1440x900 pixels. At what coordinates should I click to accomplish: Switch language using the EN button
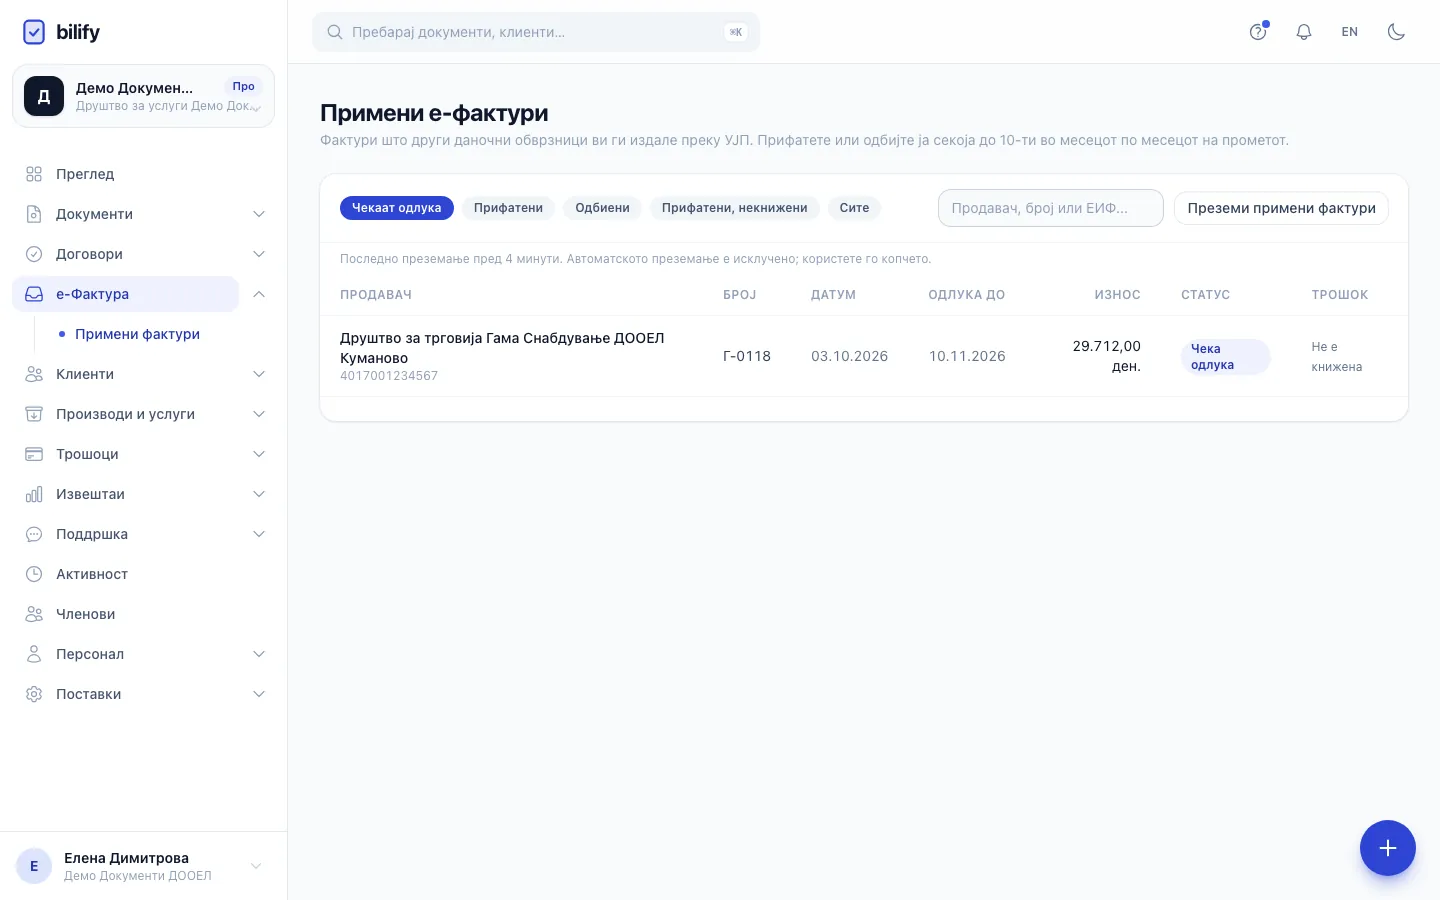pos(1350,32)
